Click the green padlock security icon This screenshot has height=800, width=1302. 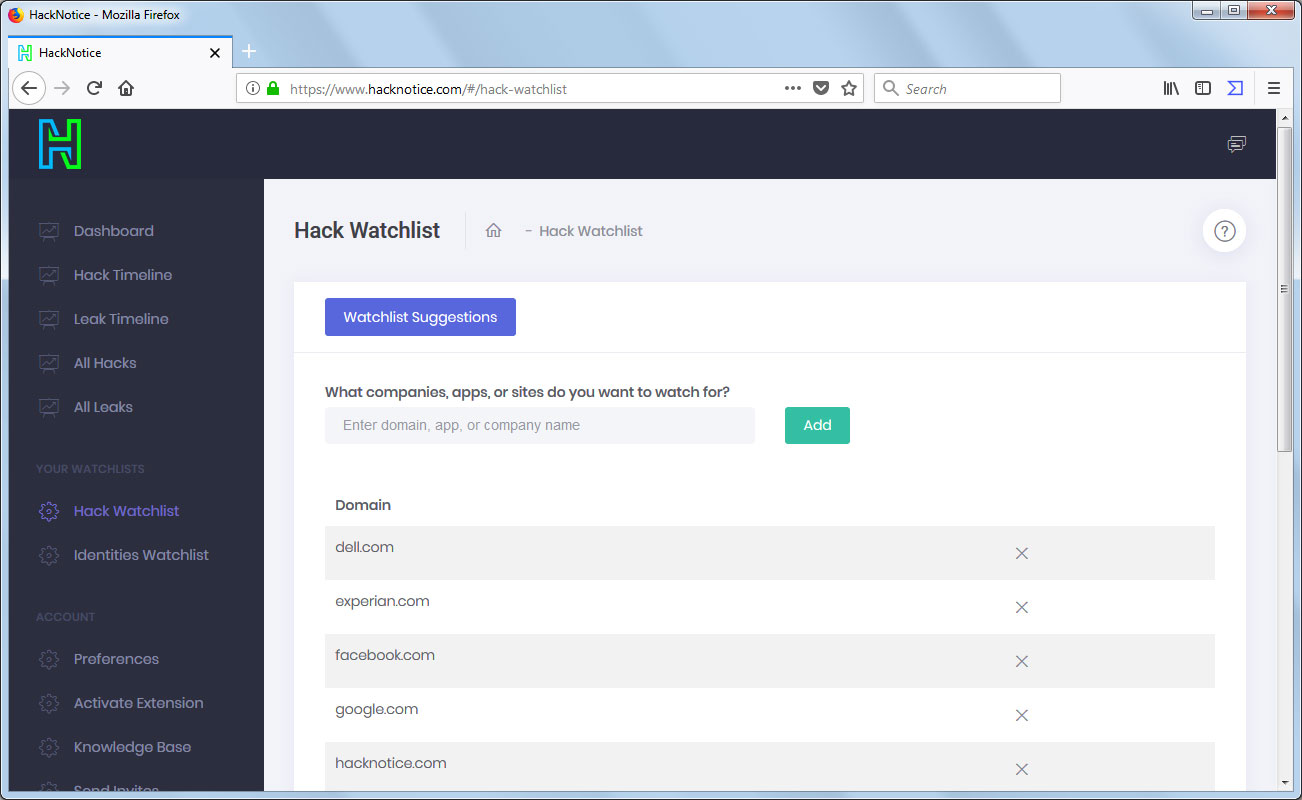(x=273, y=88)
